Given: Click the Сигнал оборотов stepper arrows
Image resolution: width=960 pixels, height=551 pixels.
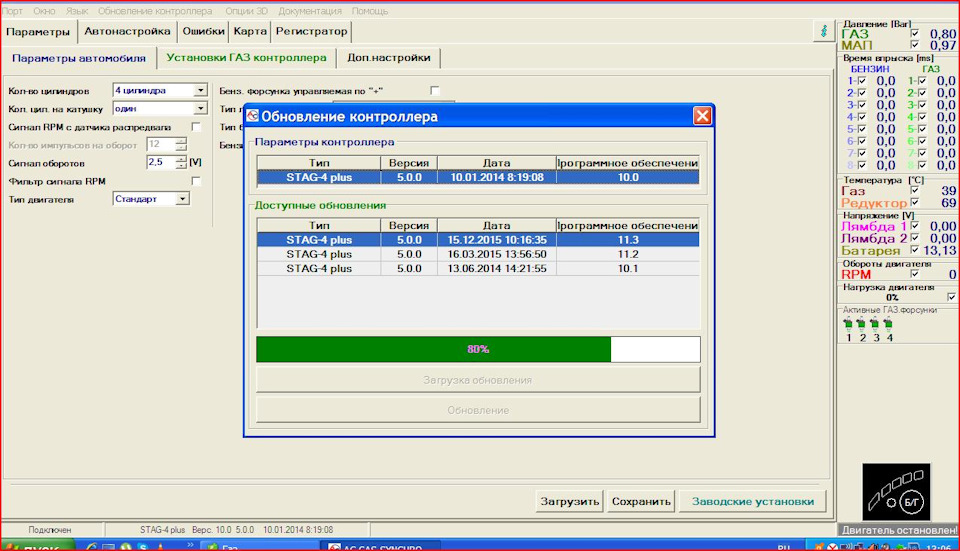Looking at the screenshot, I should tap(181, 162).
